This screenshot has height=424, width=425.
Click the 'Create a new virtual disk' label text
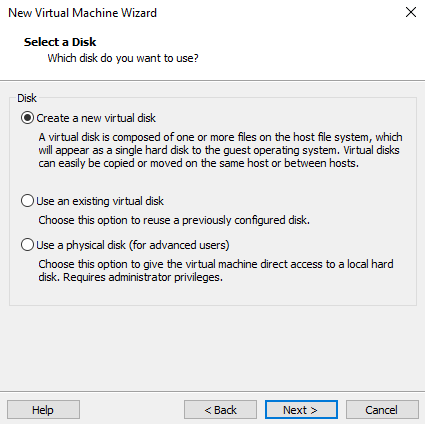(96, 118)
